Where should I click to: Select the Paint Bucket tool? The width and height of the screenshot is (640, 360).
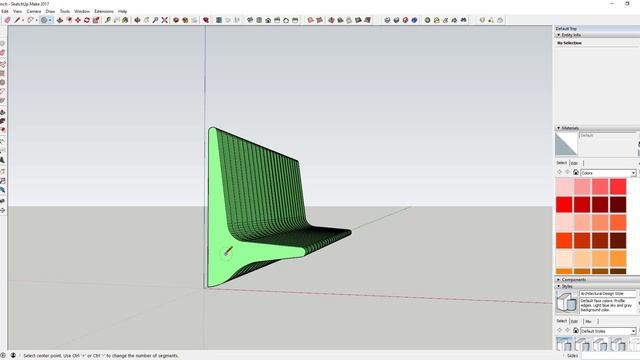point(125,20)
